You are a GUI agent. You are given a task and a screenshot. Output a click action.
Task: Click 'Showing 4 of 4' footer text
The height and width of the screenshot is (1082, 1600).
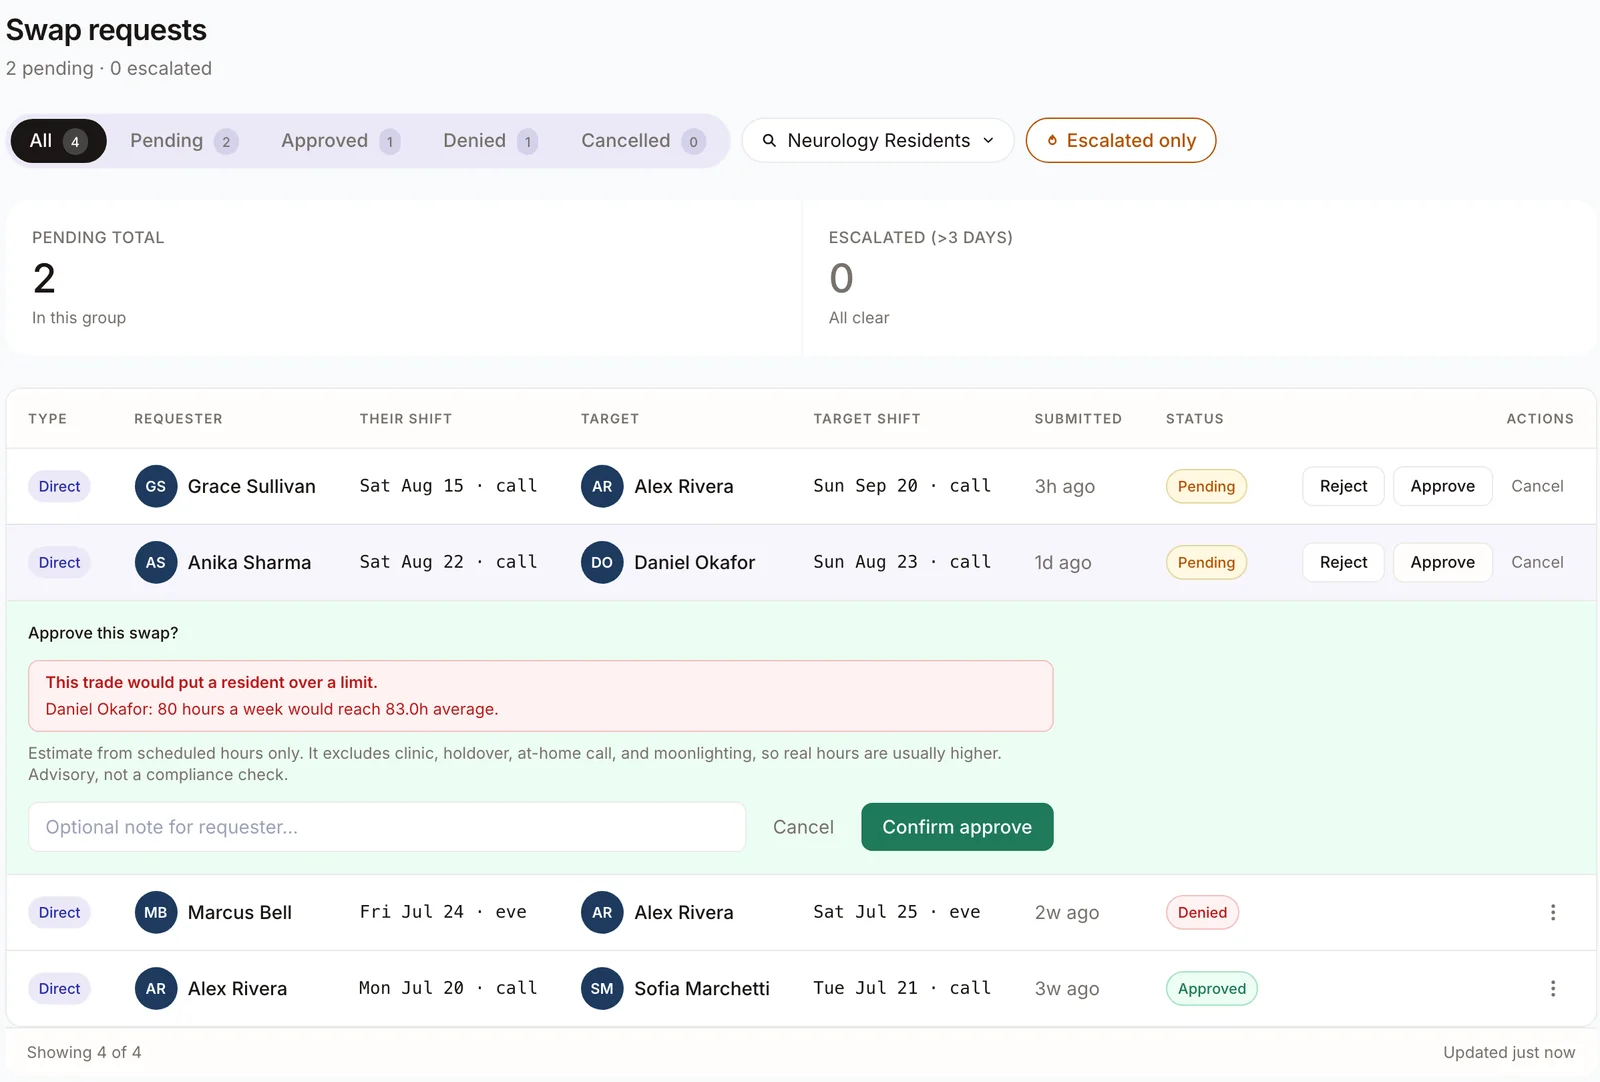[84, 1052]
